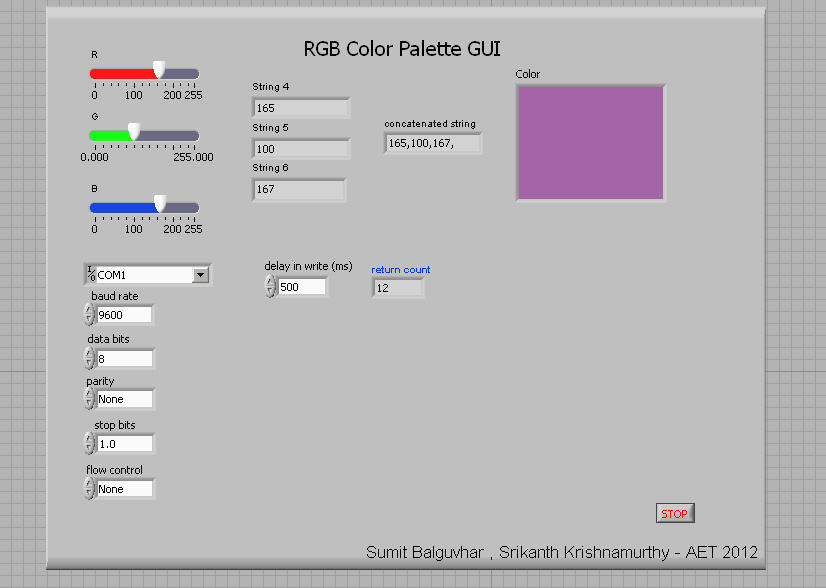826x588 pixels.
Task: Click the 'String 5' label
Action: click(x=270, y=128)
